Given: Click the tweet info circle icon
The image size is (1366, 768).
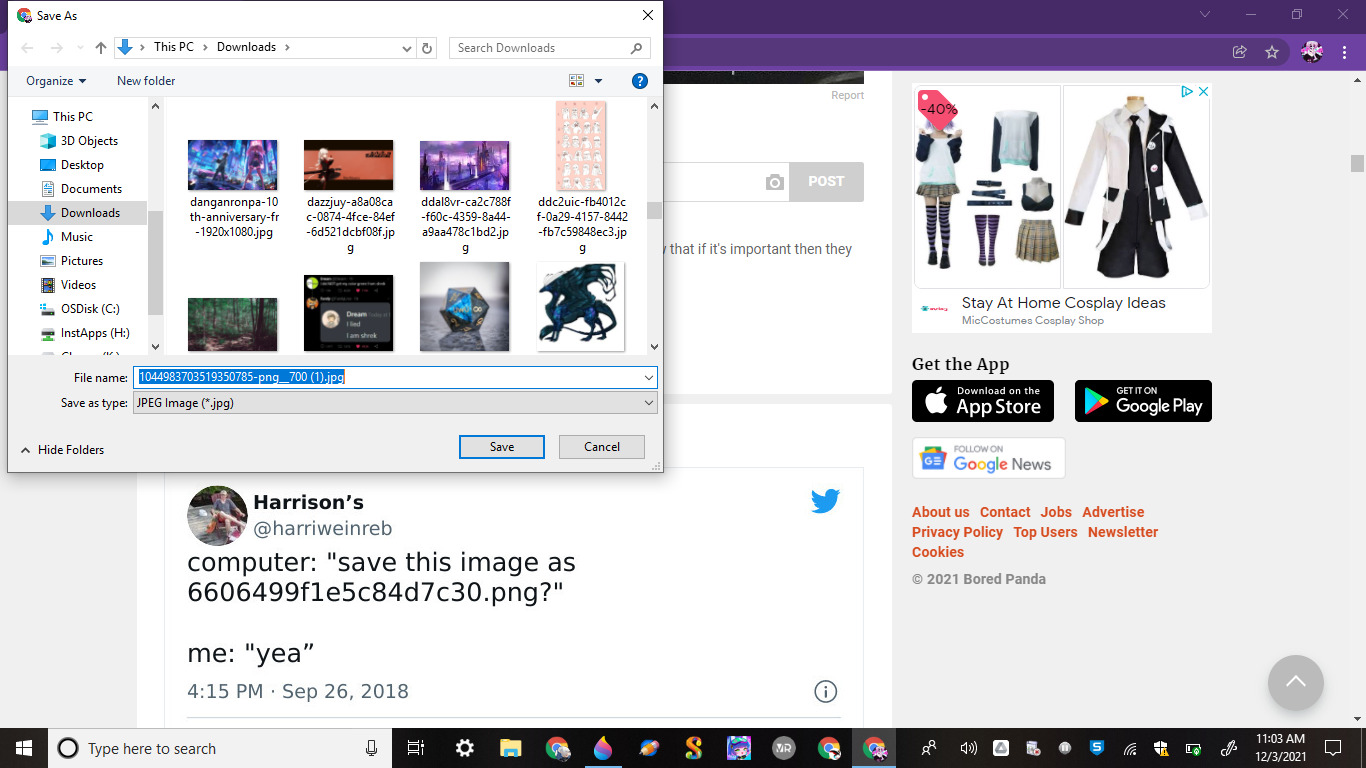Looking at the screenshot, I should click(825, 691).
